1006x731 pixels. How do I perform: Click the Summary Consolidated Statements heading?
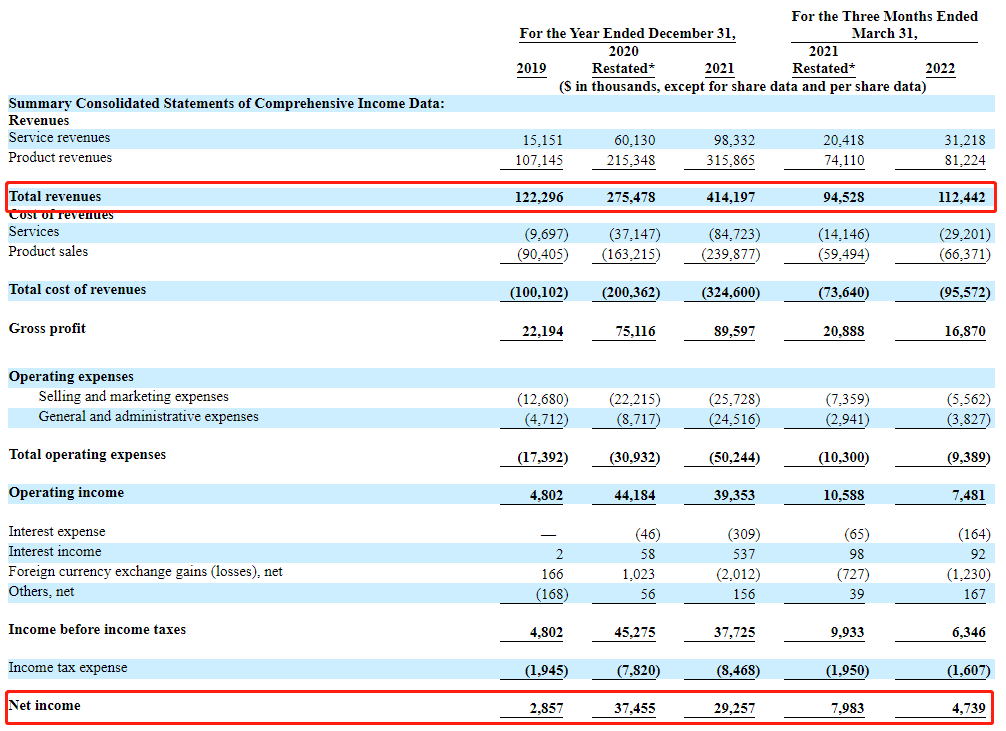tap(226, 104)
